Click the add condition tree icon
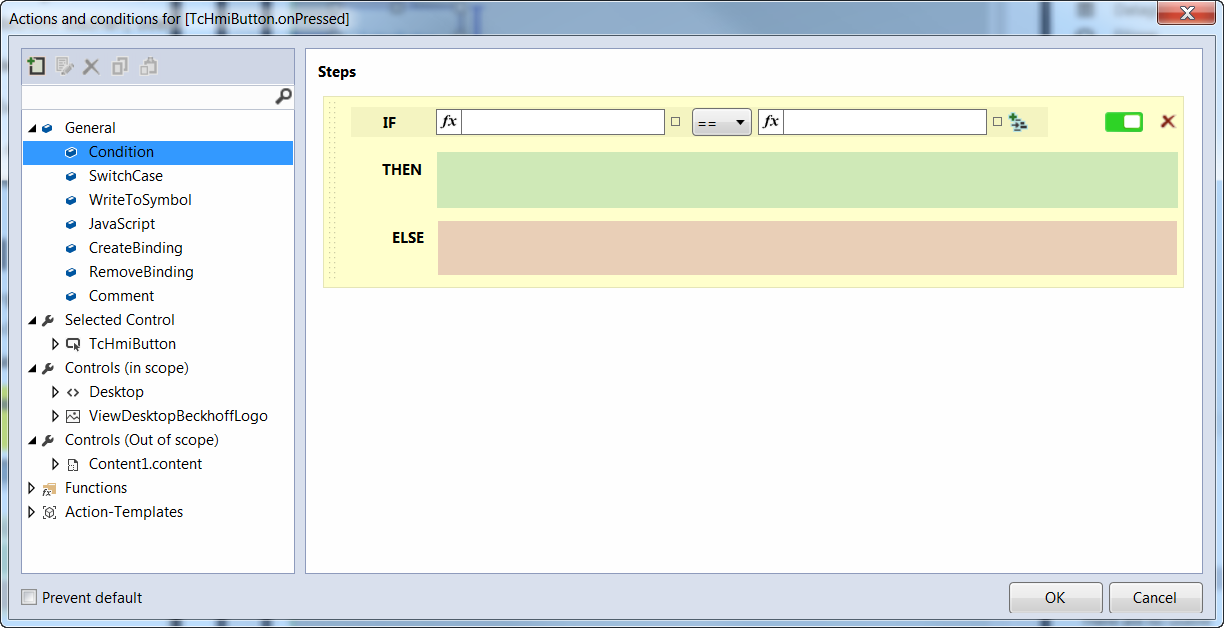Viewport: 1224px width, 628px height. tap(1018, 122)
